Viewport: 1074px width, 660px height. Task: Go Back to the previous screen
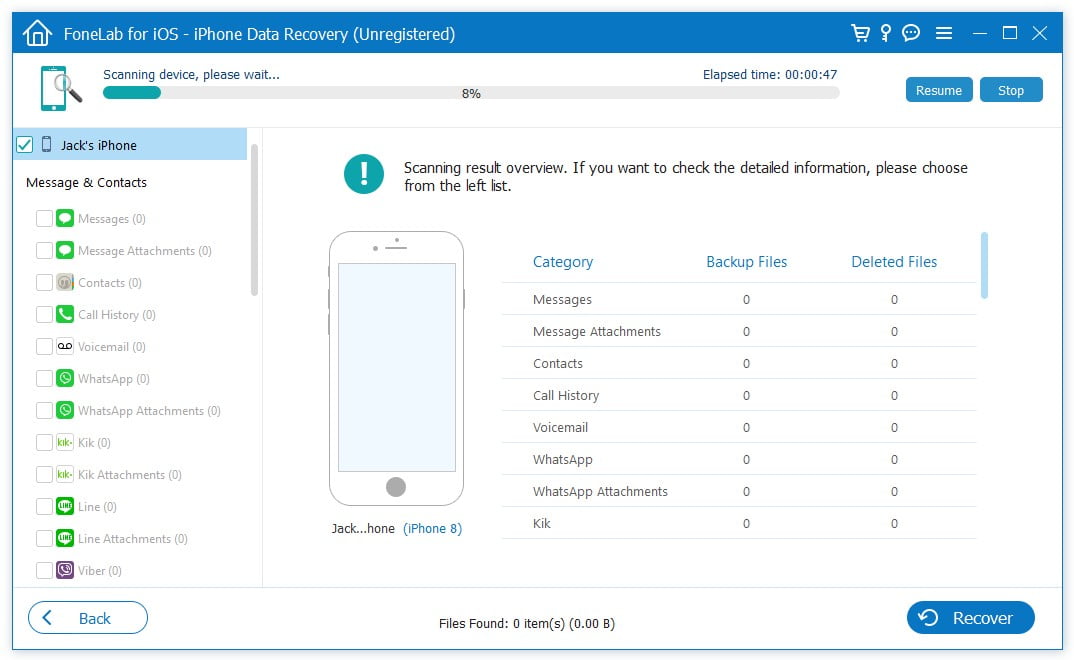tap(88, 618)
